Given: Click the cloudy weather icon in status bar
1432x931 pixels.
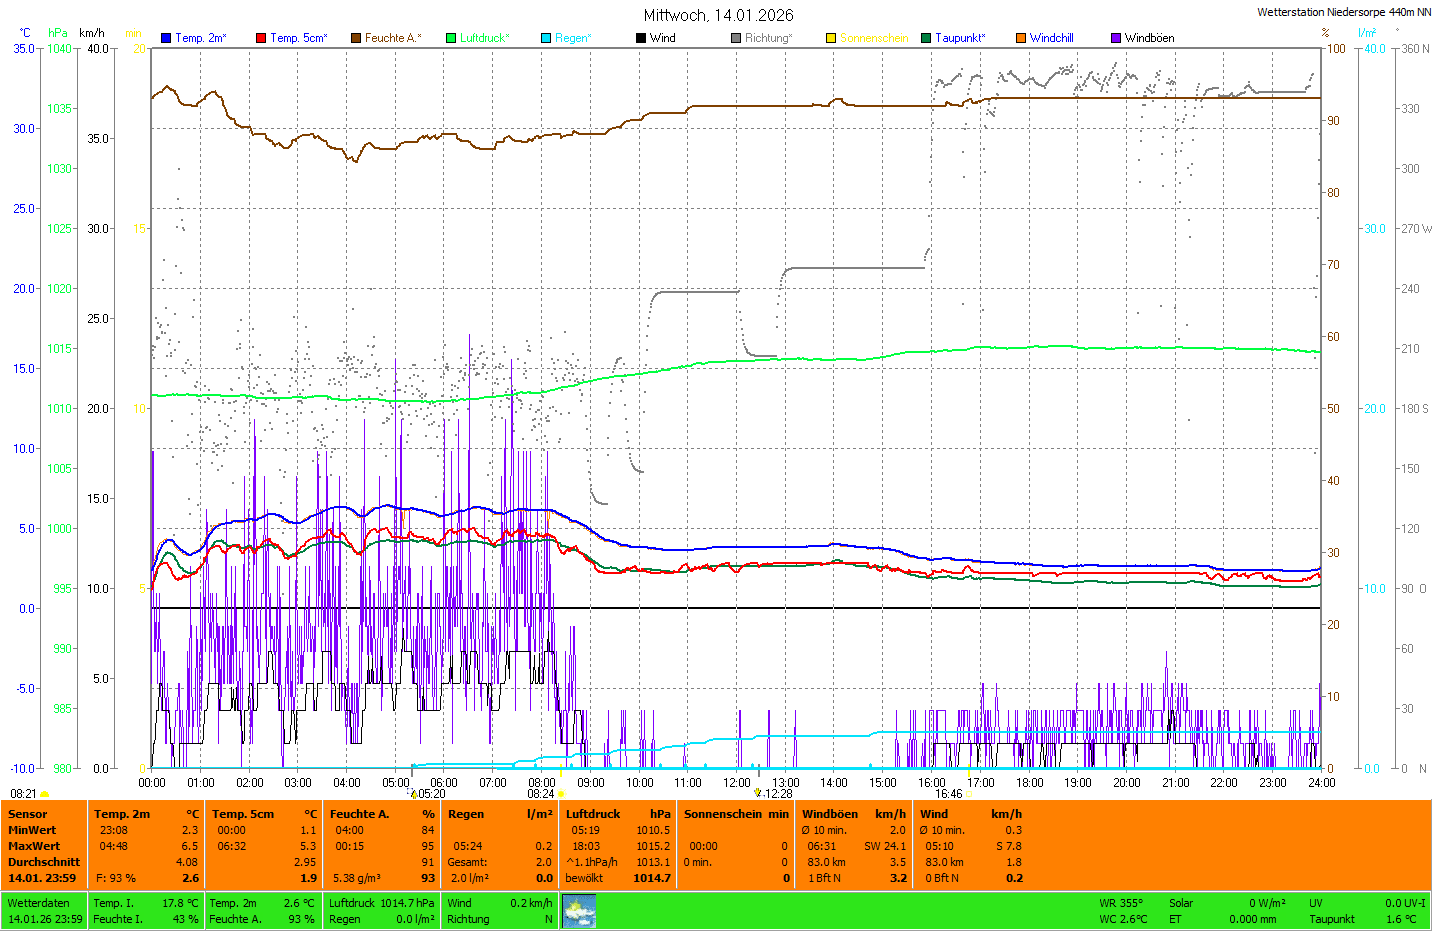Looking at the screenshot, I should click(579, 911).
